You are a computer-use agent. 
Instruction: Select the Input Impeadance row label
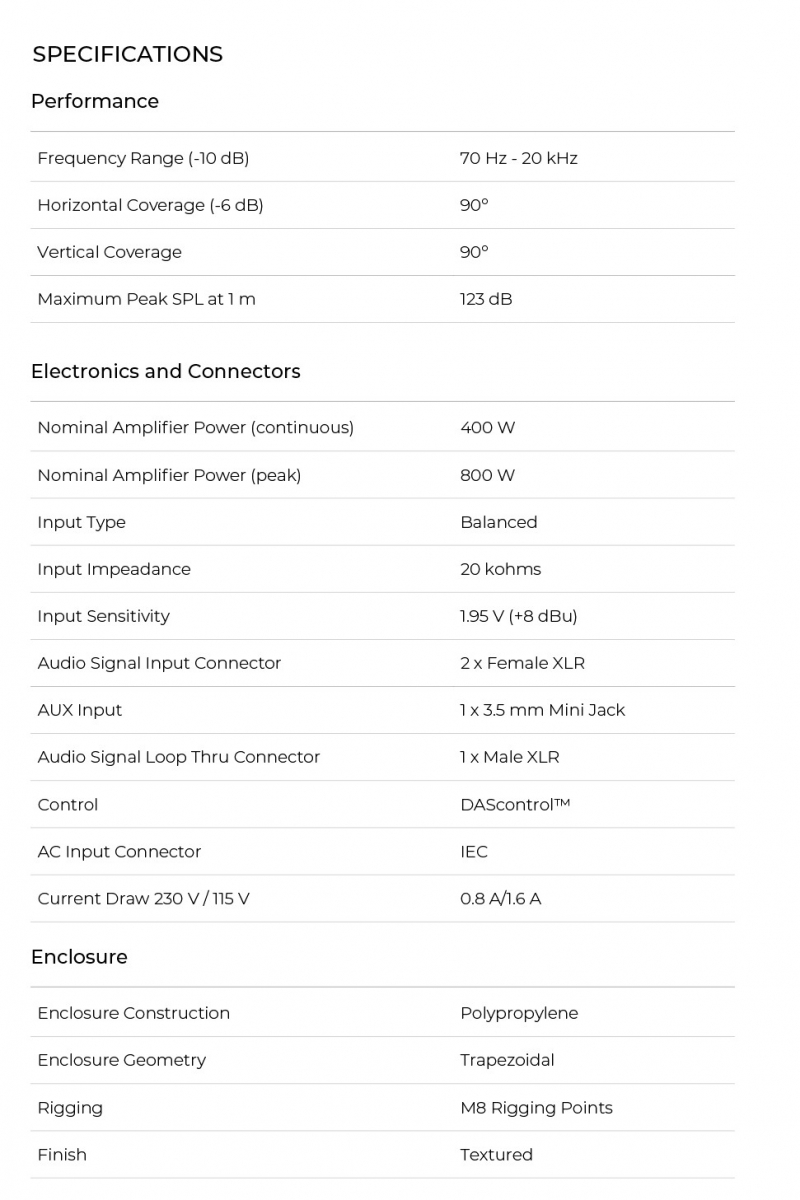click(114, 569)
